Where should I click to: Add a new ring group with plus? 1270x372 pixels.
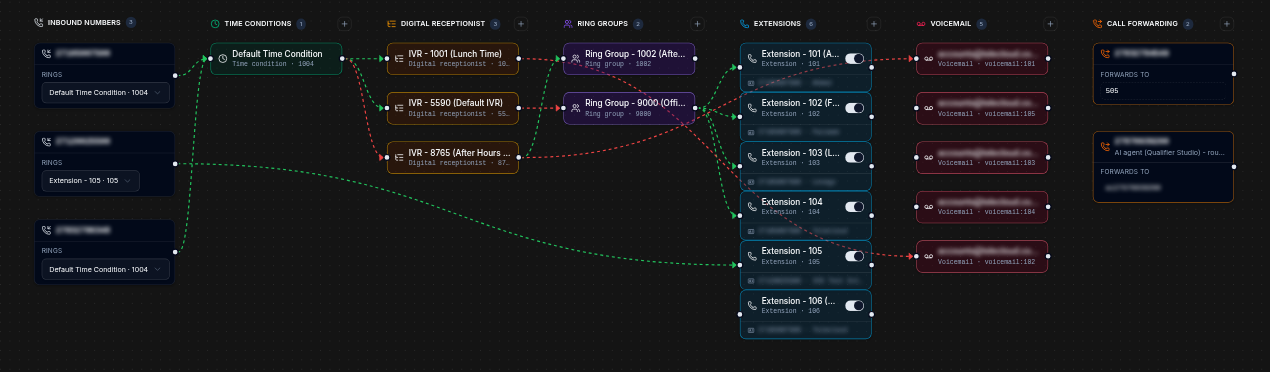pos(697,23)
